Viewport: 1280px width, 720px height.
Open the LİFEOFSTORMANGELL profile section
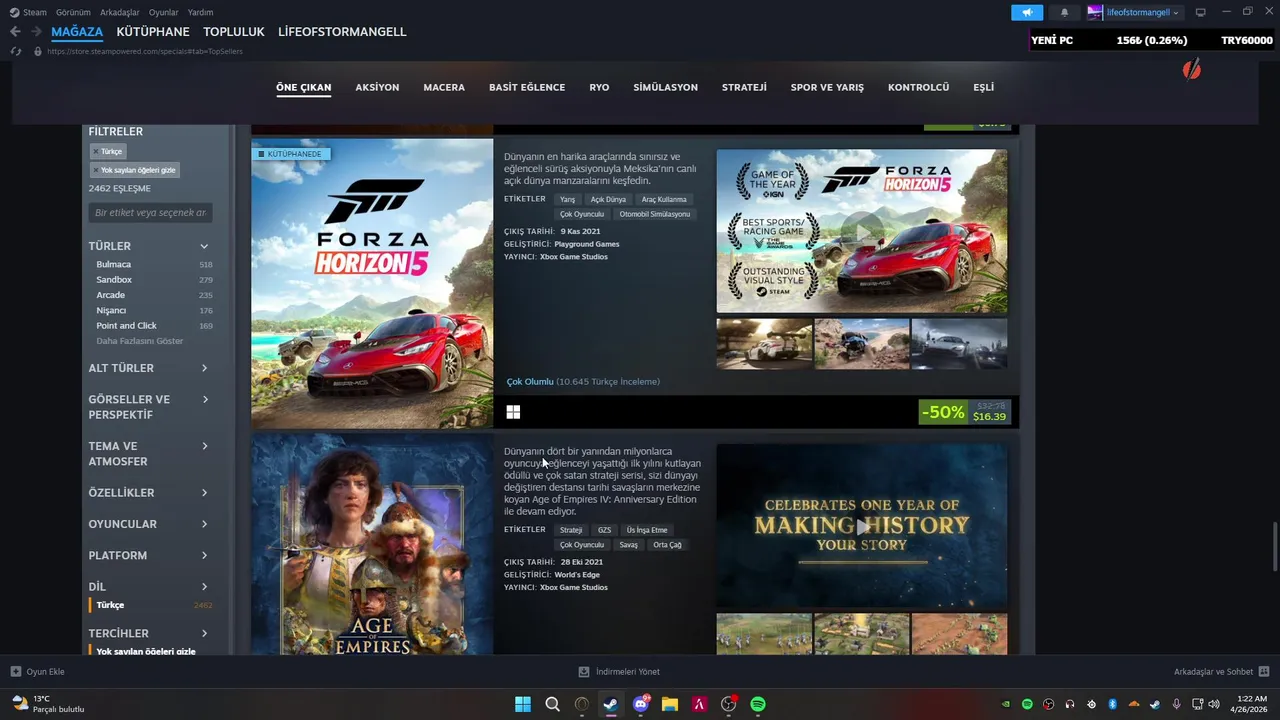point(342,32)
